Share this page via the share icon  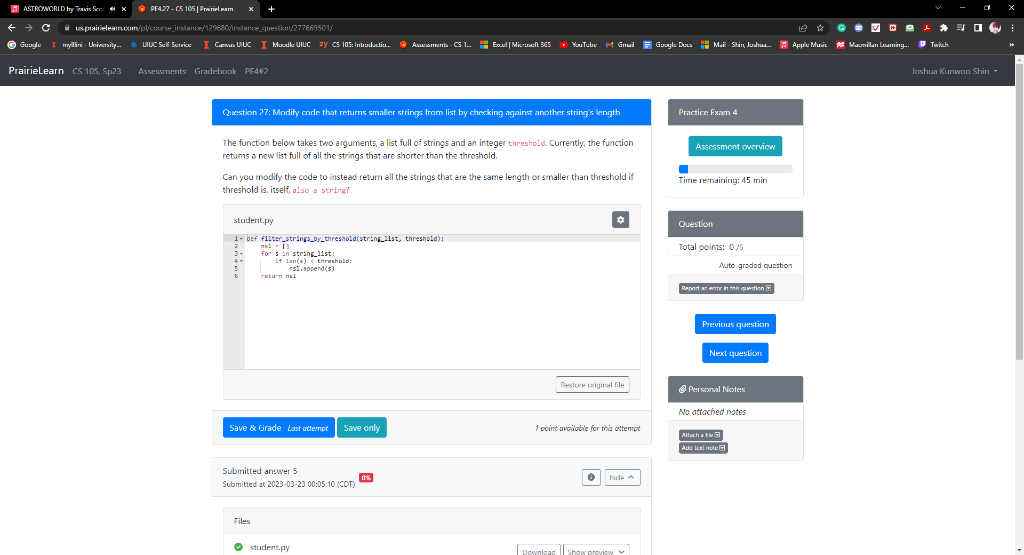point(803,27)
